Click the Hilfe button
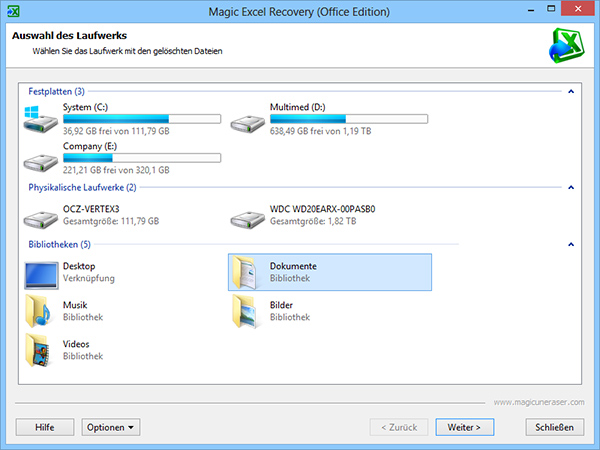The height and width of the screenshot is (450, 600). click(x=45, y=427)
